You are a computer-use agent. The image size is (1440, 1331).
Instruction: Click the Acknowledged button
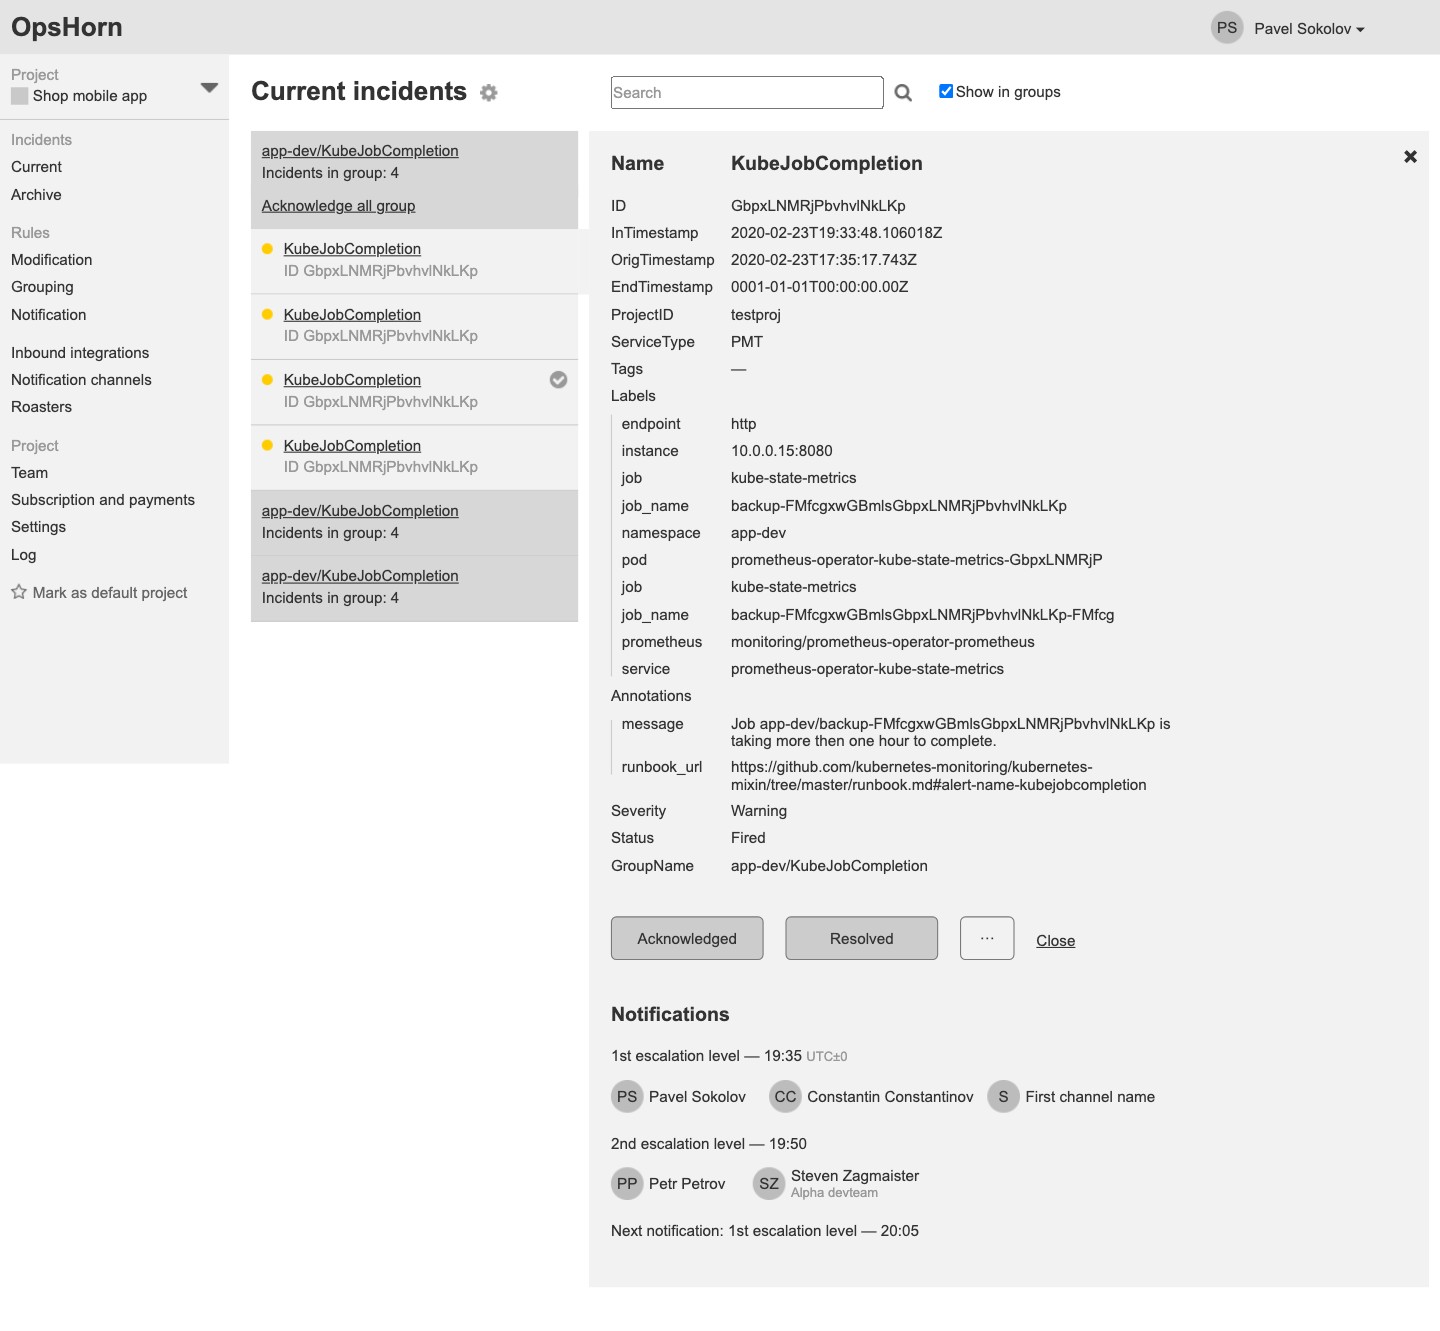(687, 938)
